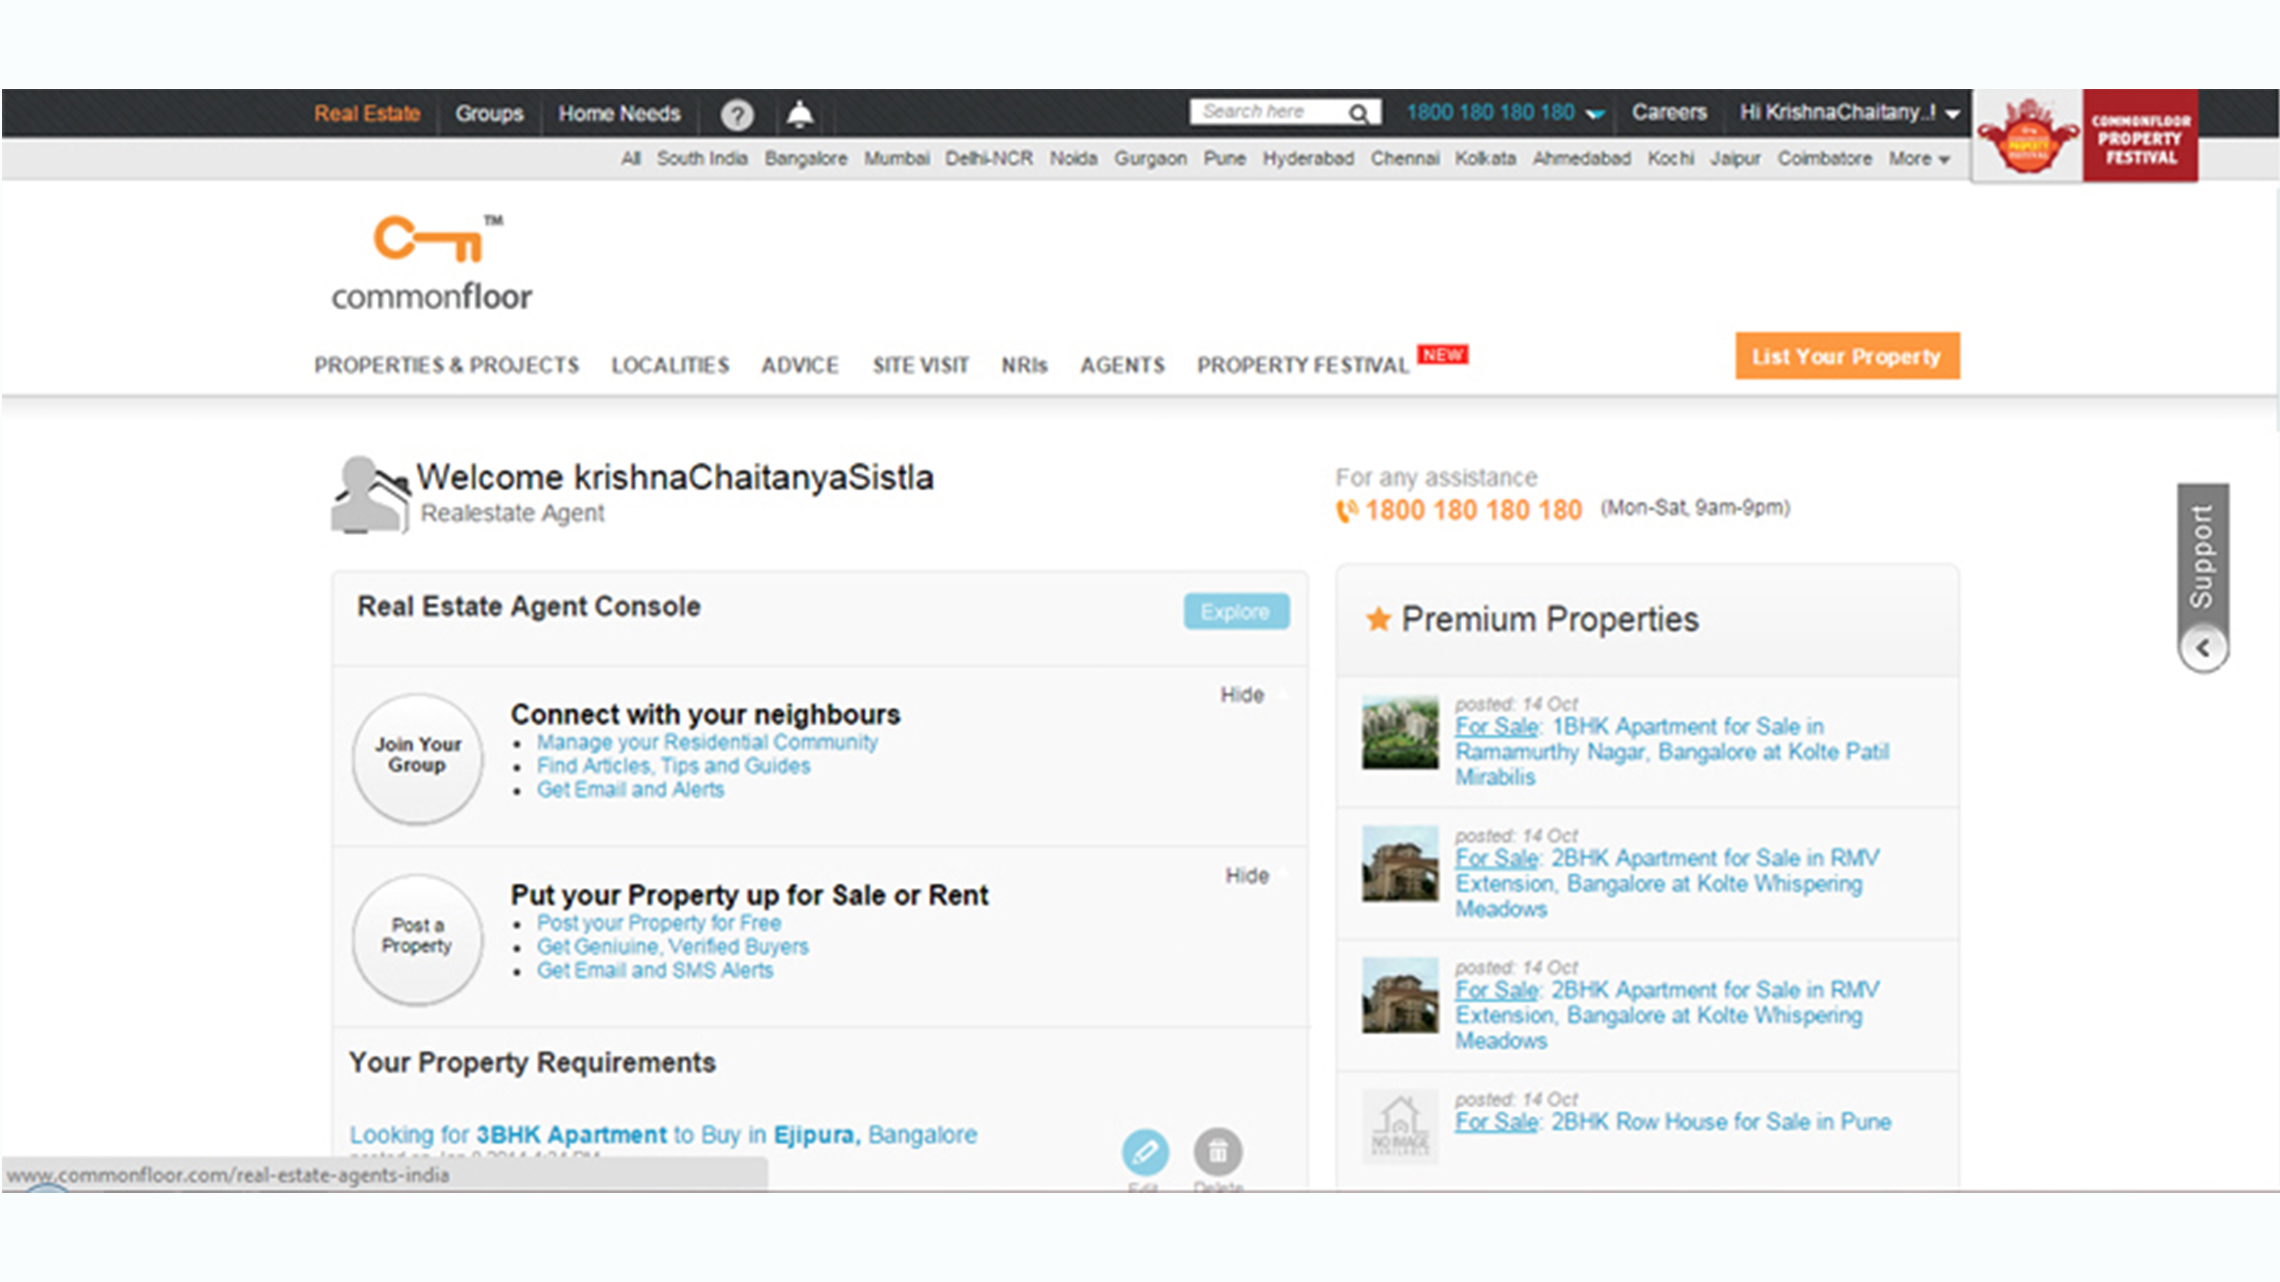2280x1282 pixels.
Task: Open the Property Festival banner icon
Action: [2085, 136]
